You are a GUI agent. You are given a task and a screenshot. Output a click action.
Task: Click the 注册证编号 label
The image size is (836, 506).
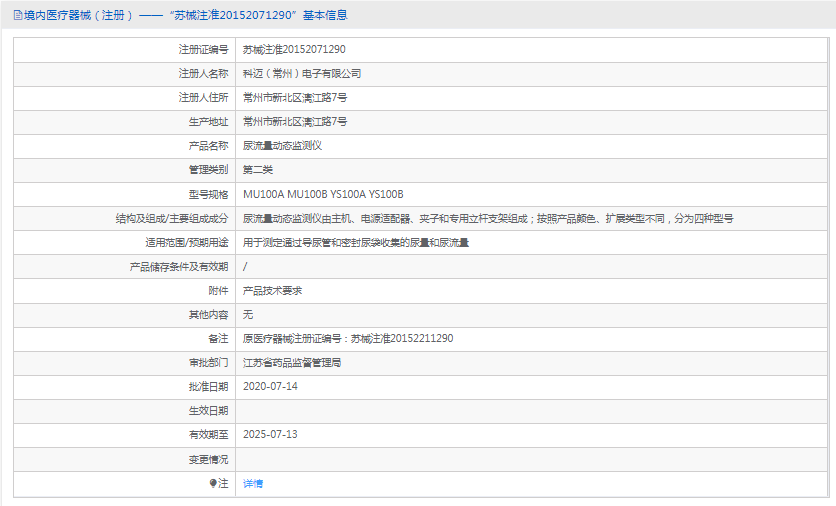203,50
